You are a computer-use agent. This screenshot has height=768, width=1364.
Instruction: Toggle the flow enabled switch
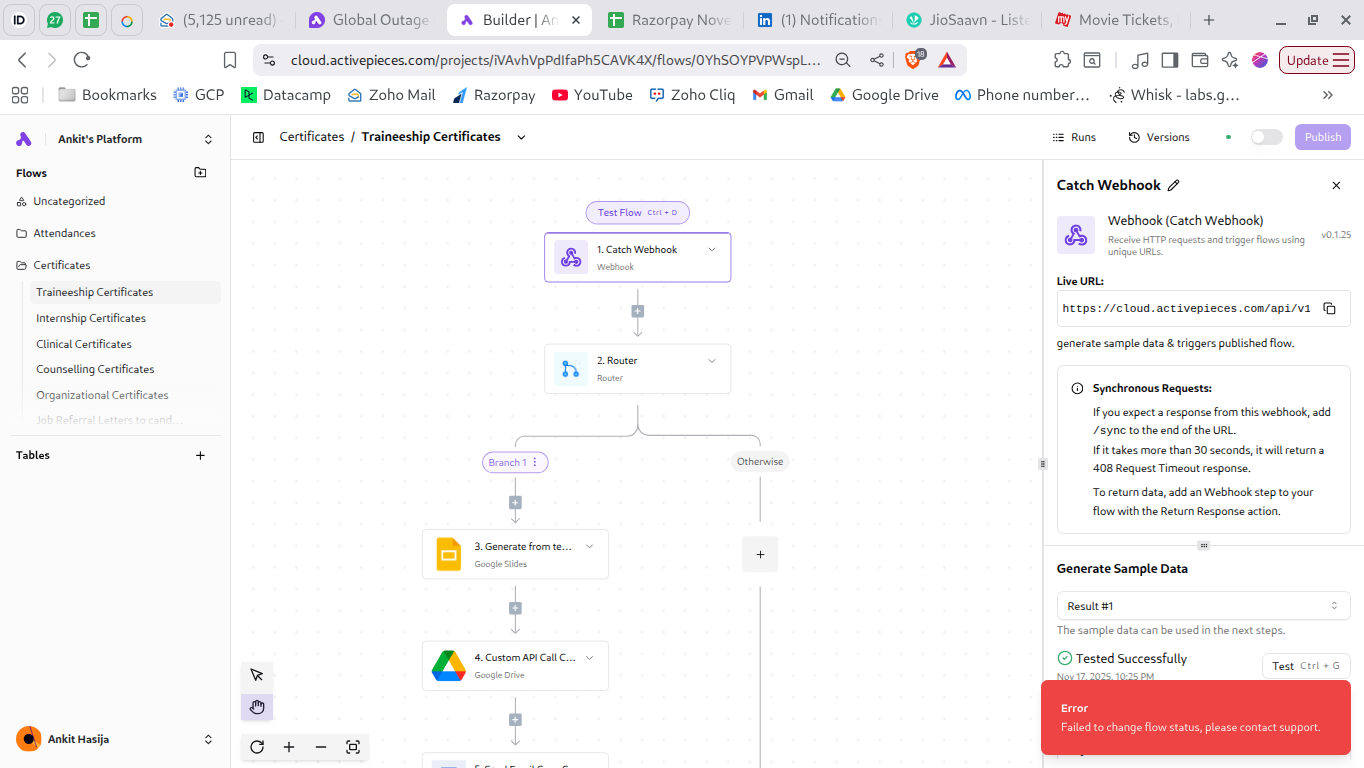point(1266,137)
